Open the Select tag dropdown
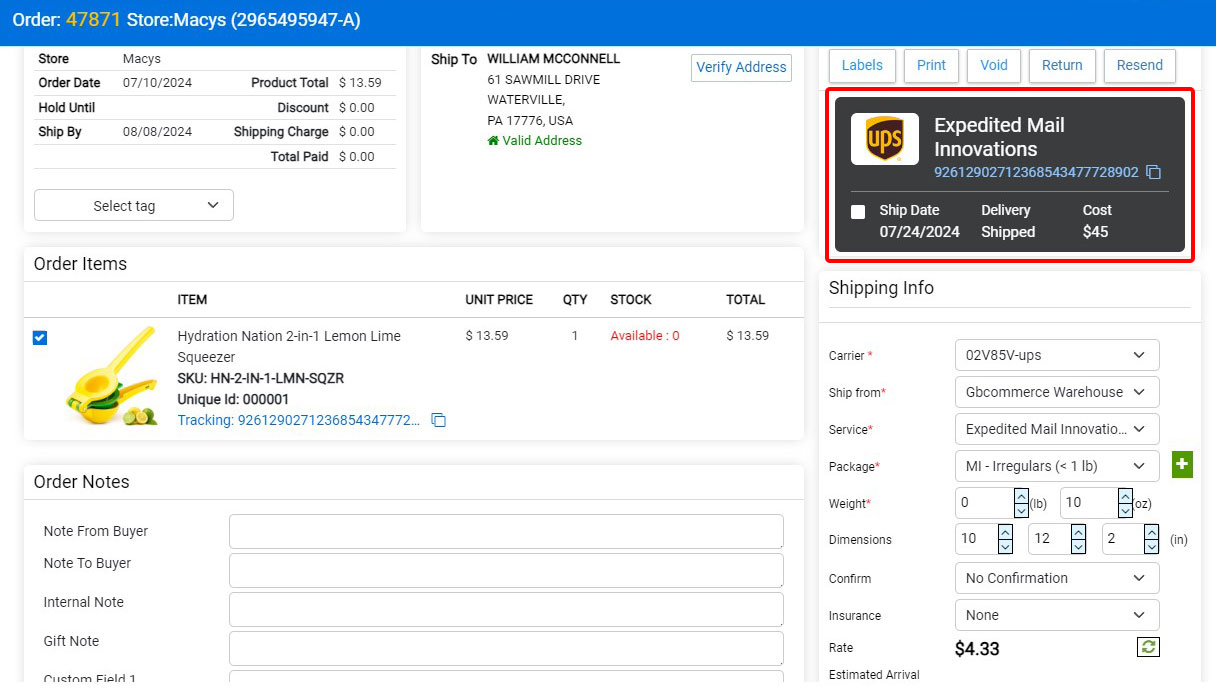The height and width of the screenshot is (698, 1216). tap(134, 205)
